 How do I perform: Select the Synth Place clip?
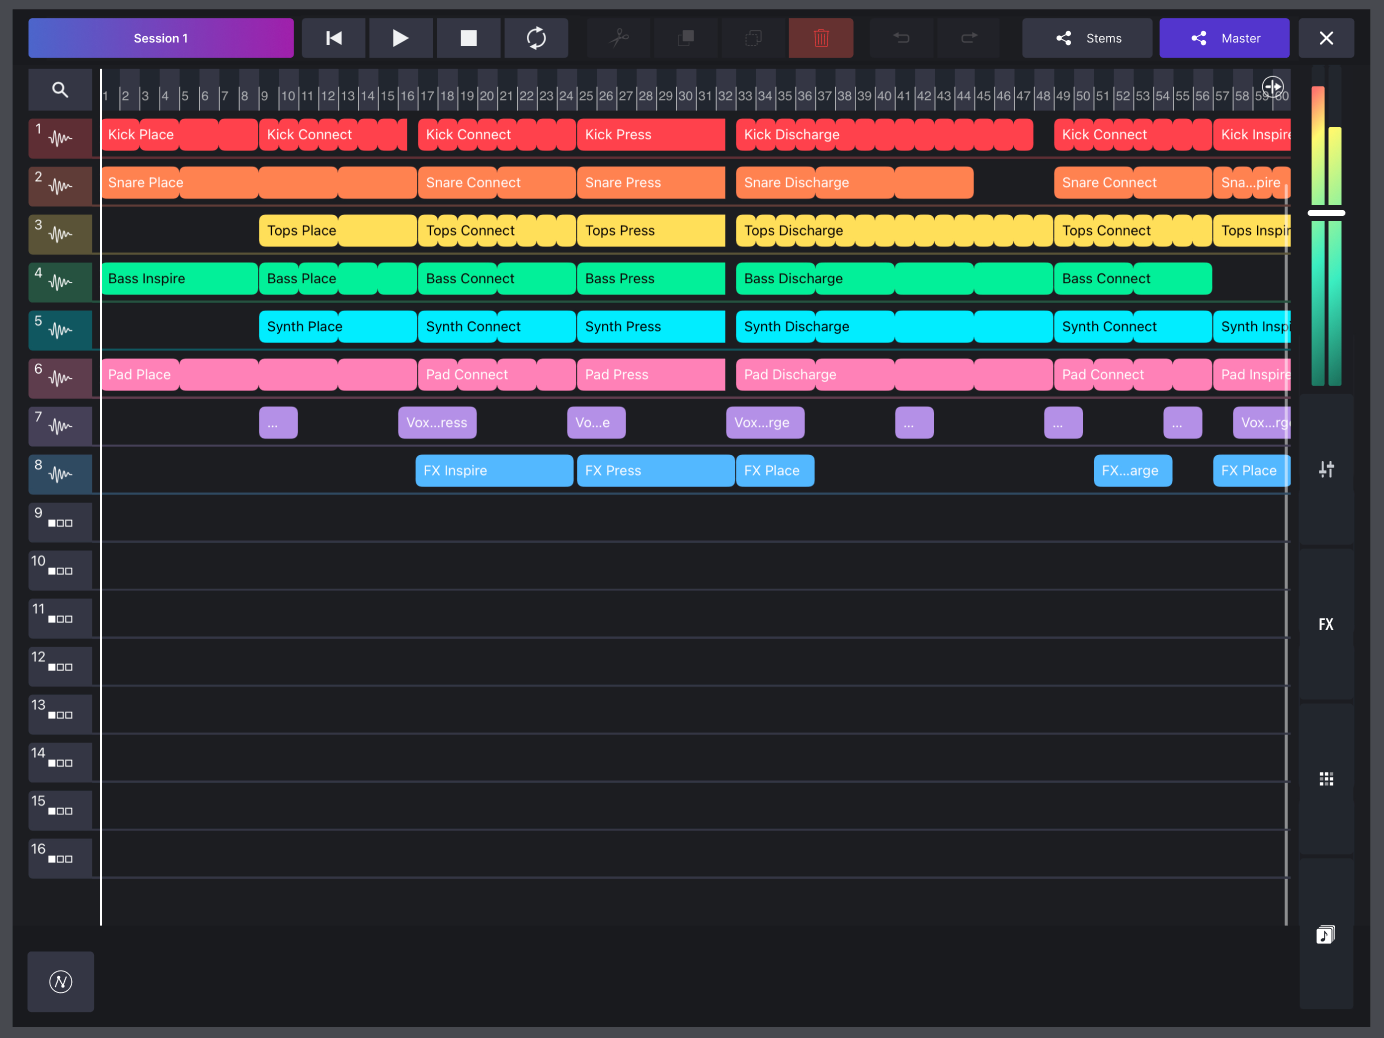pyautogui.click(x=338, y=327)
